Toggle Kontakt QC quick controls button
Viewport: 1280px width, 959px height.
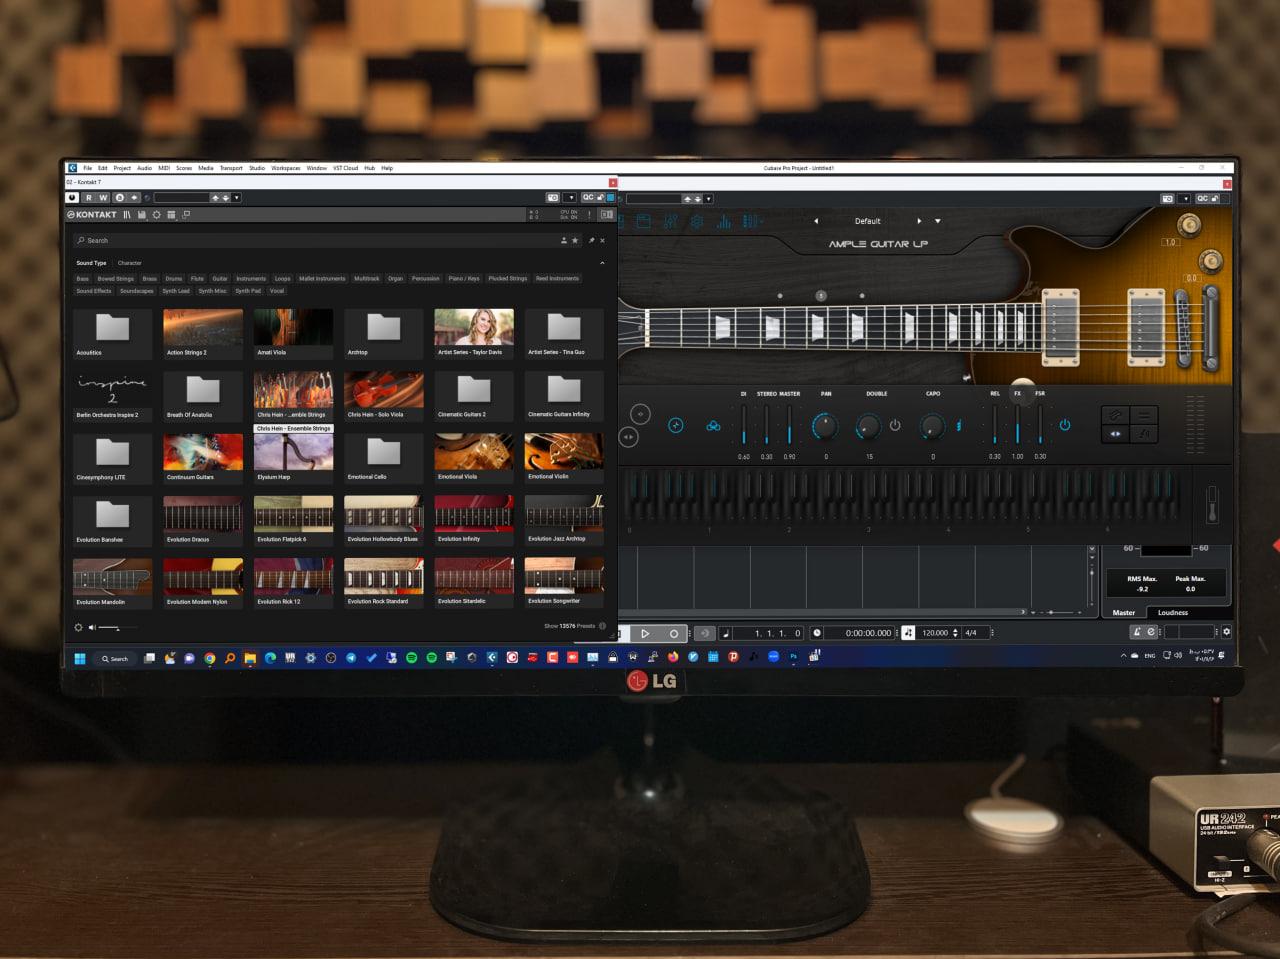click(x=588, y=198)
